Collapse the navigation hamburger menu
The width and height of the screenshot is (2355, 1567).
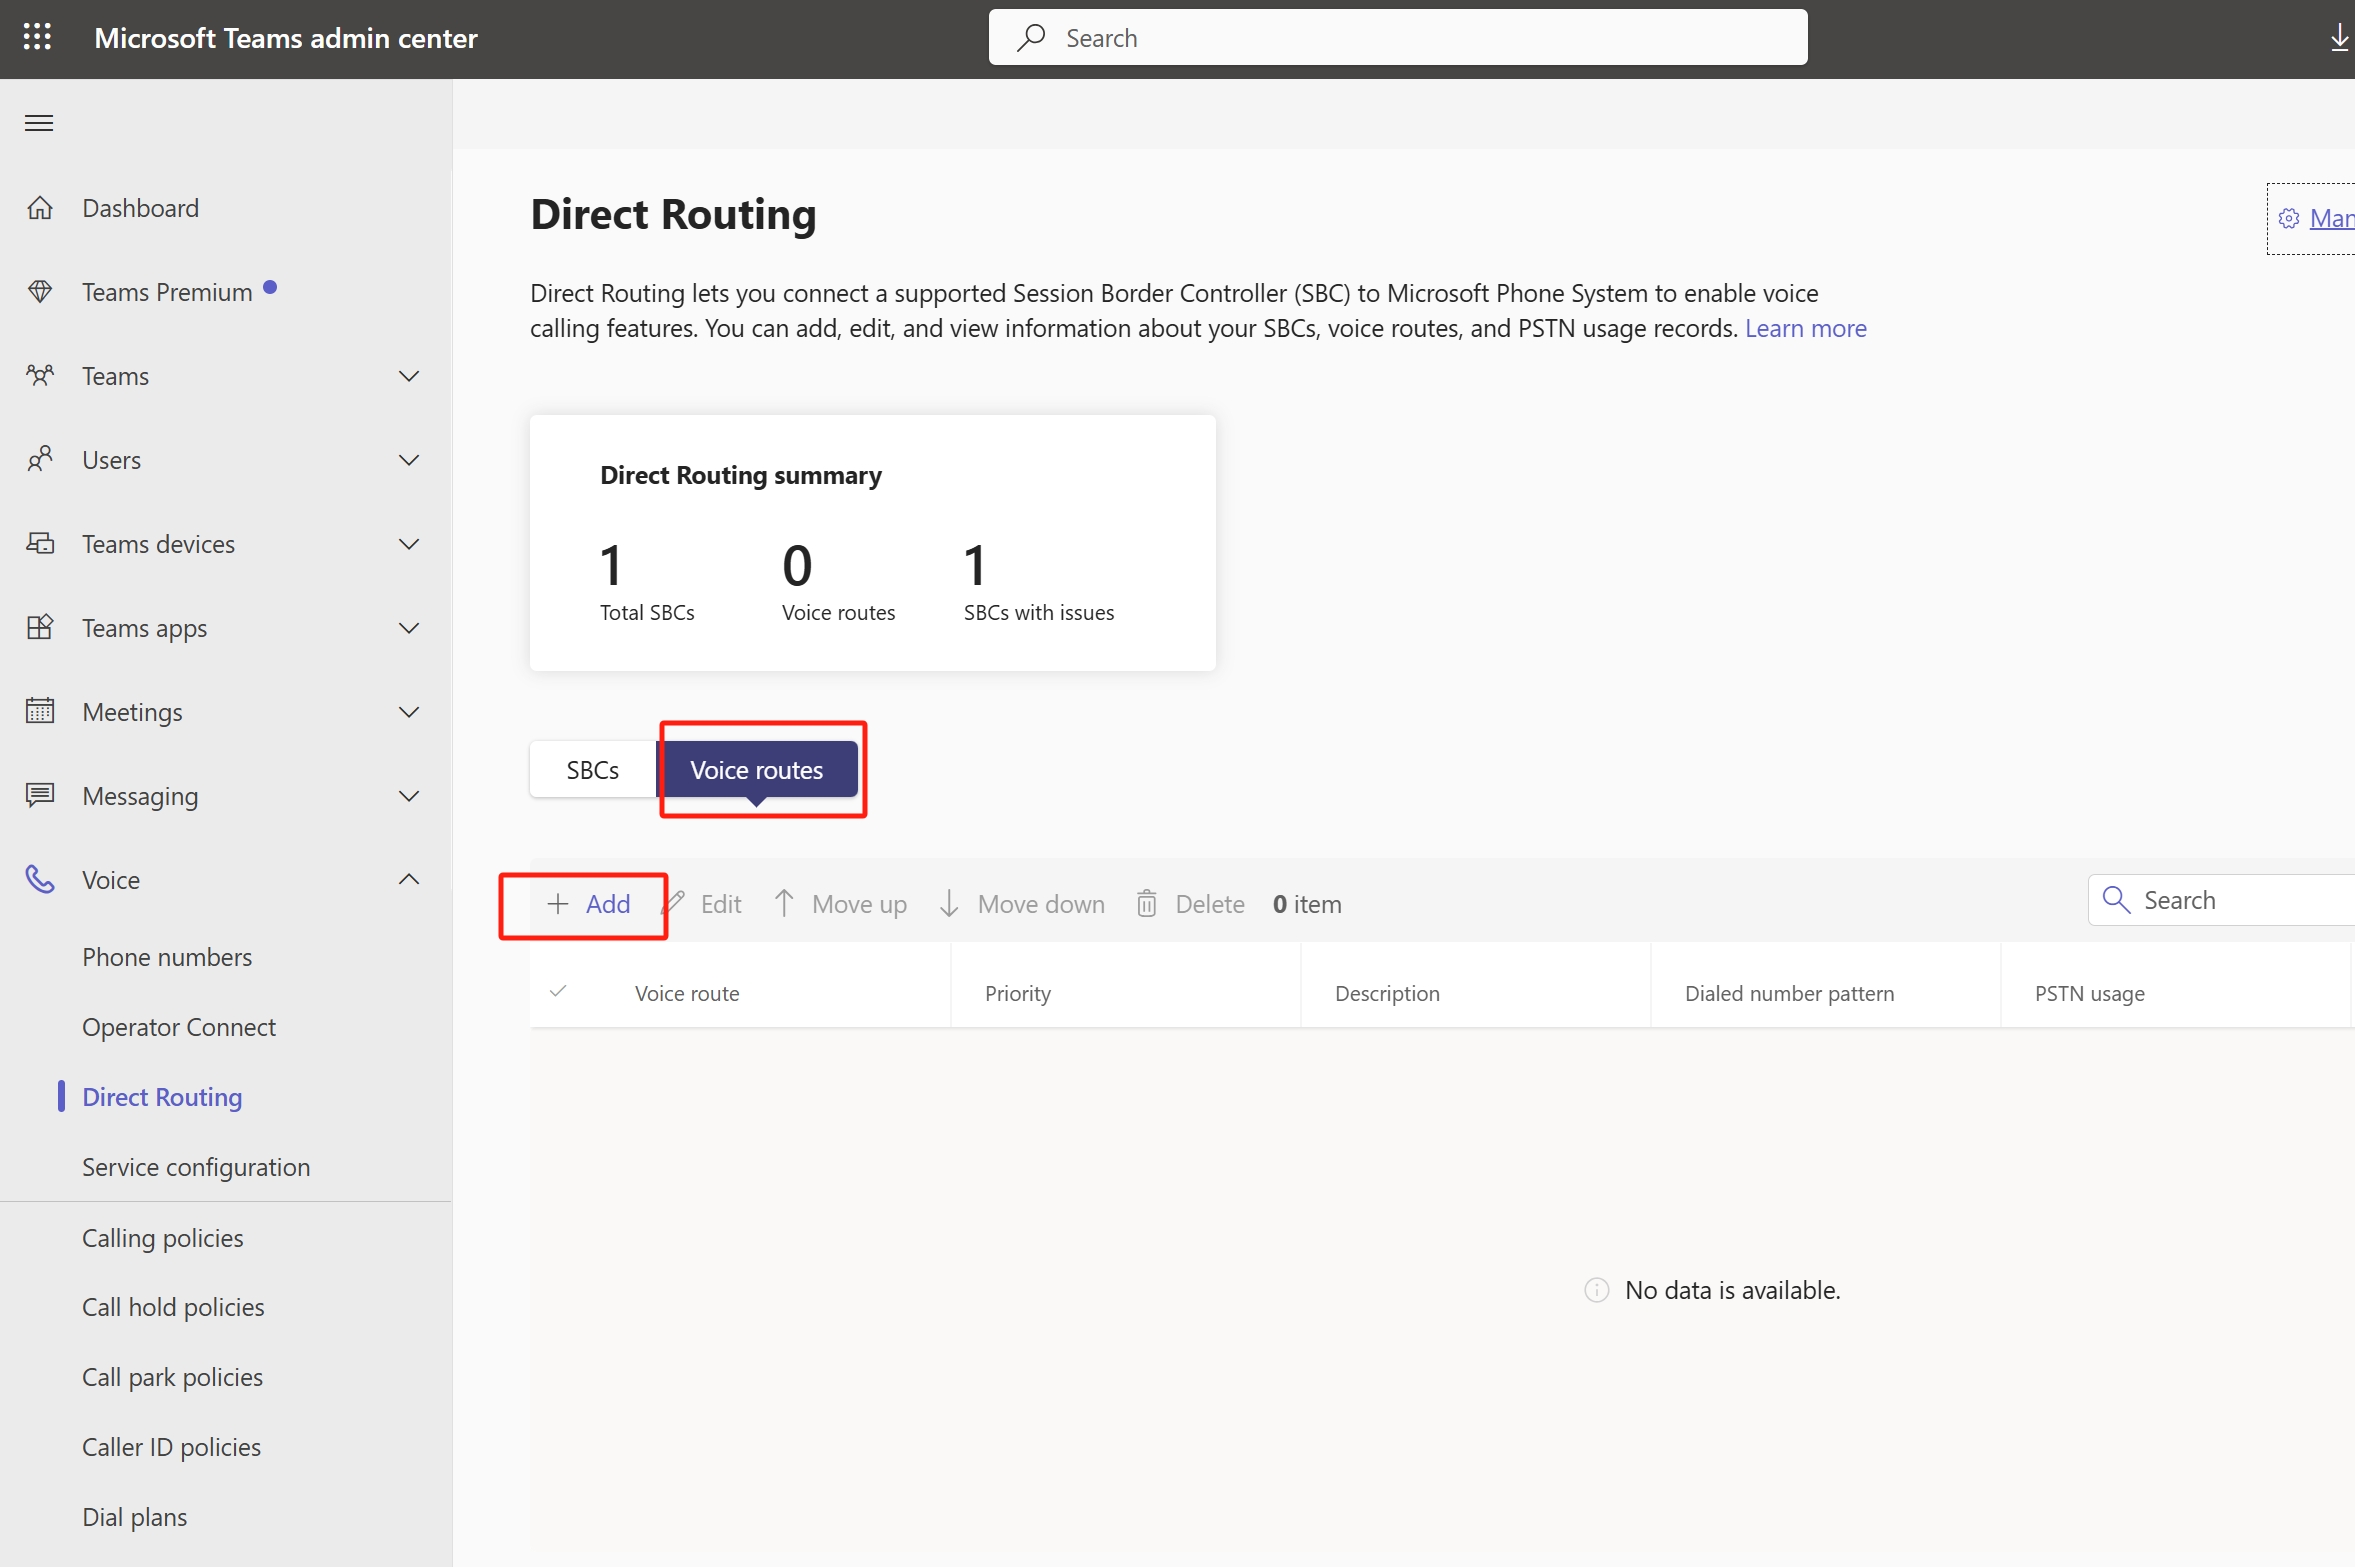point(39,123)
